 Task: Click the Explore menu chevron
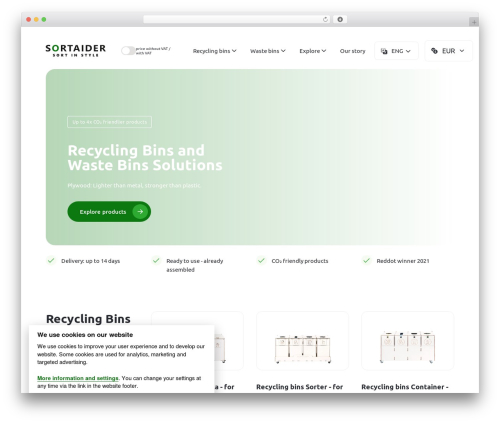324,51
